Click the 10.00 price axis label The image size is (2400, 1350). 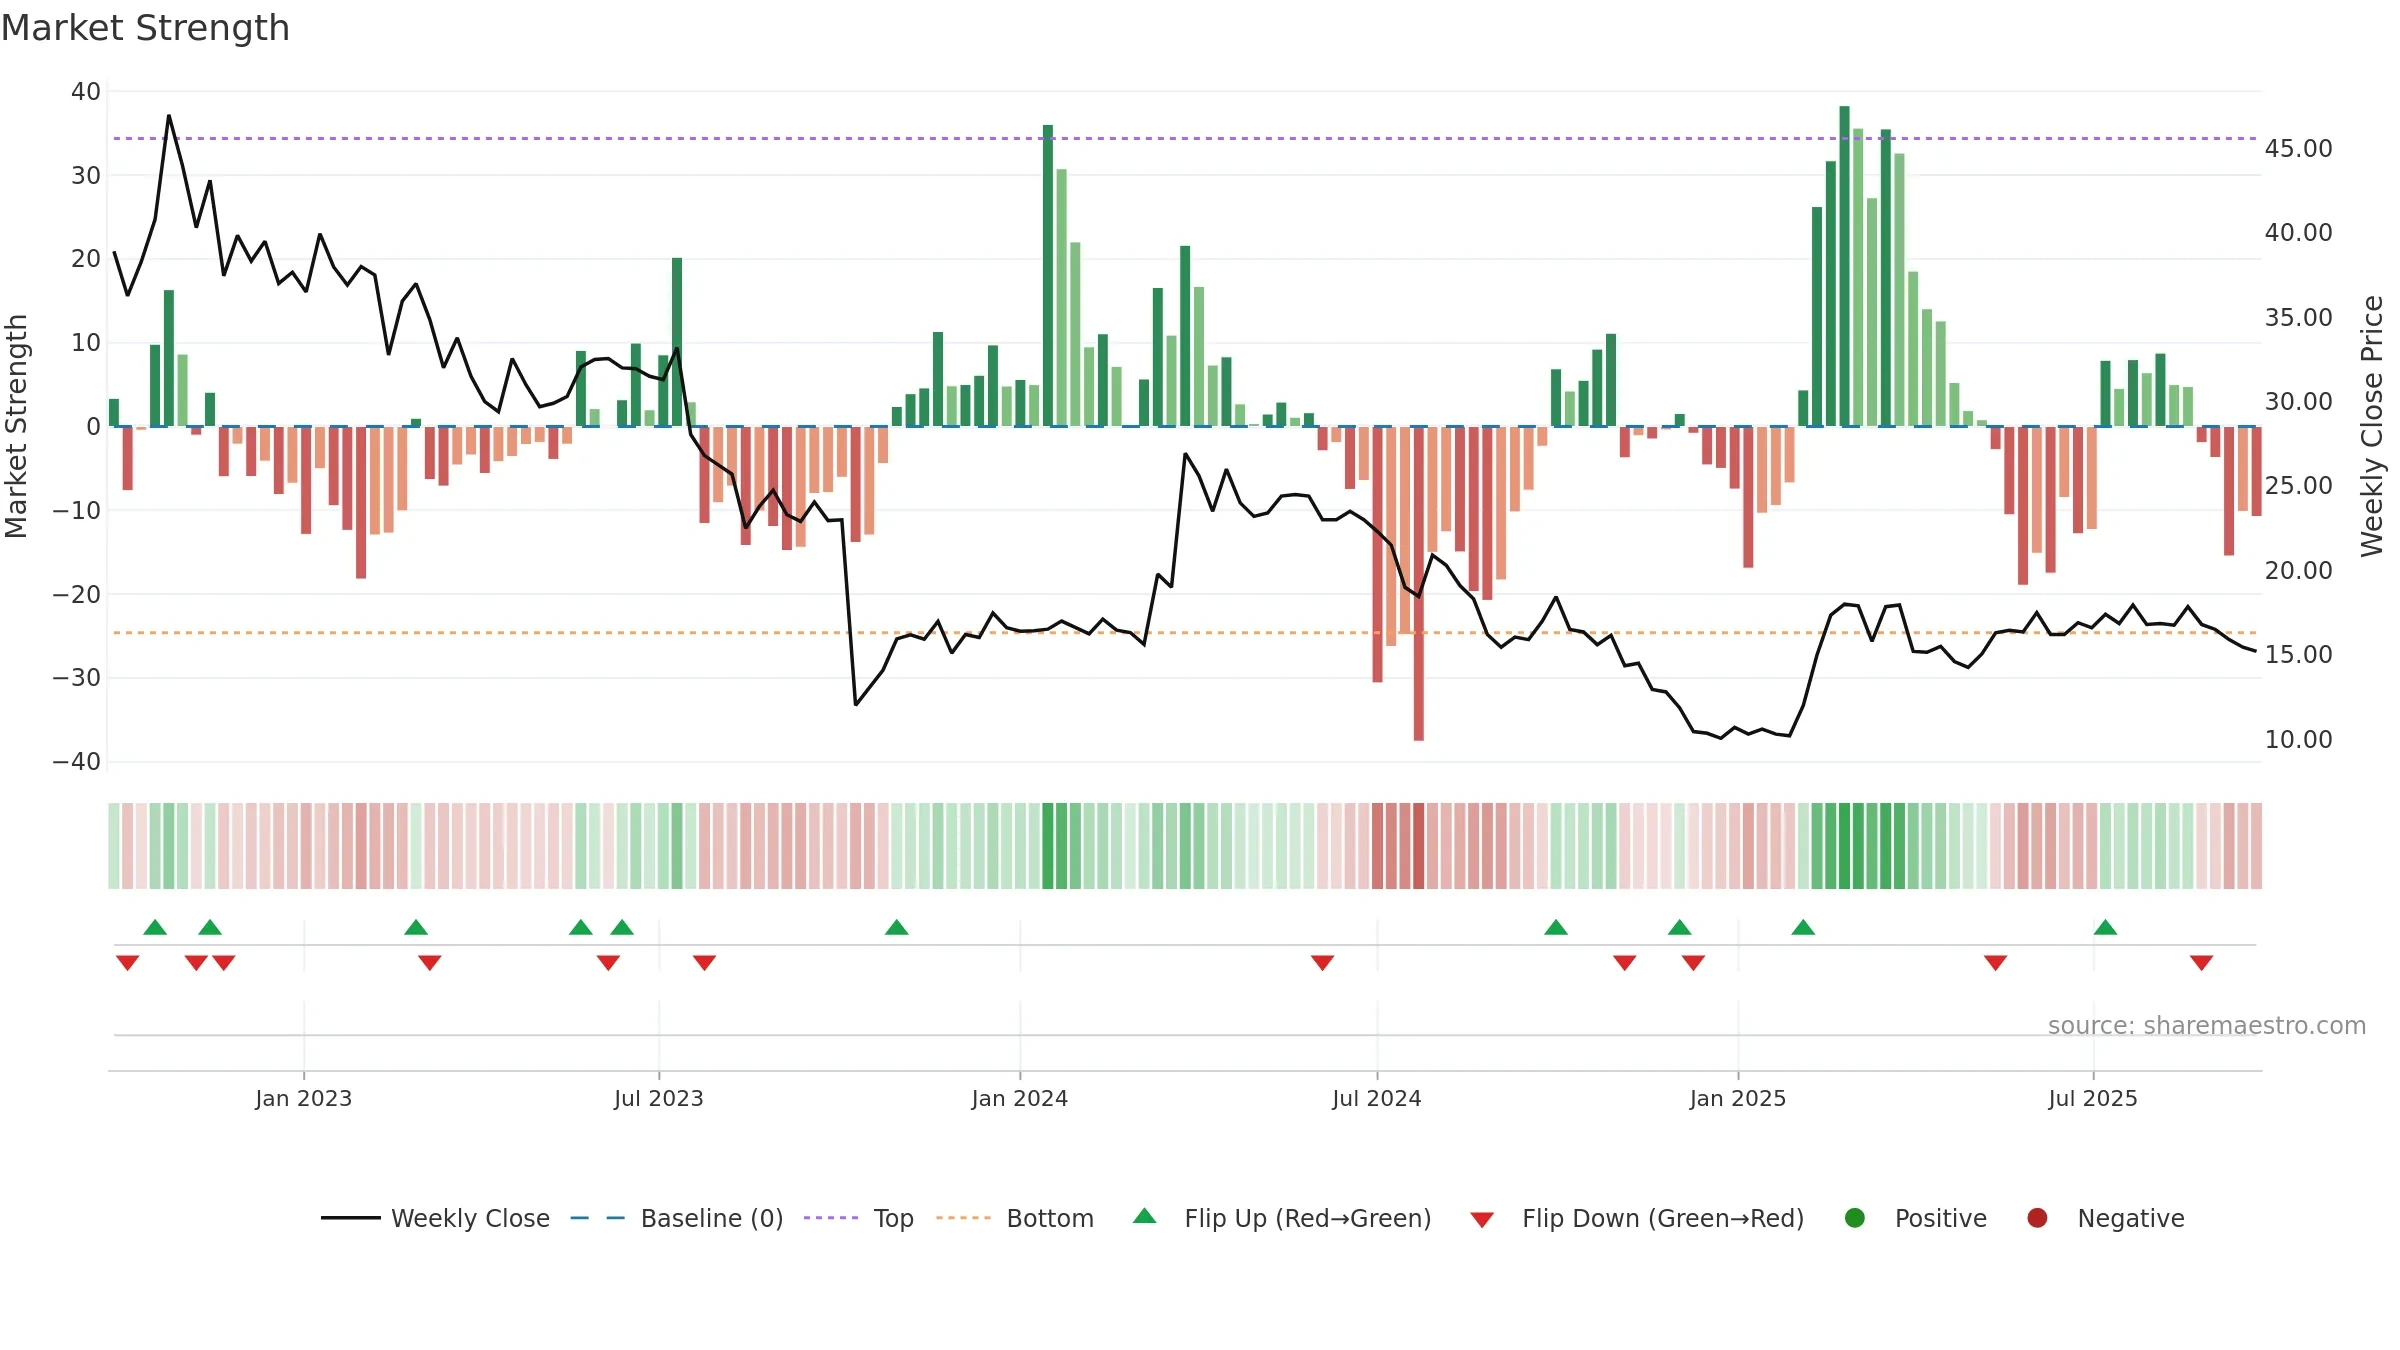(x=2299, y=739)
